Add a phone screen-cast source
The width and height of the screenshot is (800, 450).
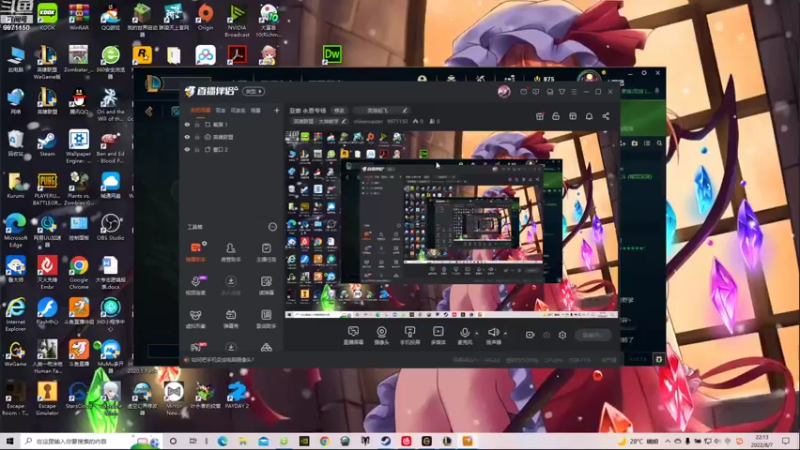coord(410,335)
